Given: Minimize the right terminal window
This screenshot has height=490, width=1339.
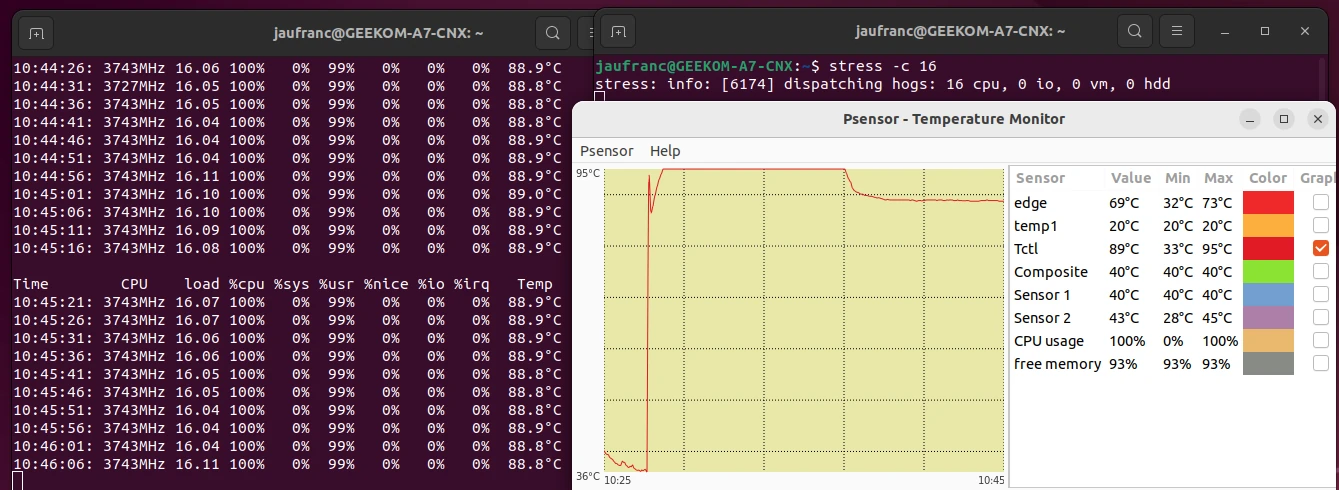Looking at the screenshot, I should (x=1225, y=31).
